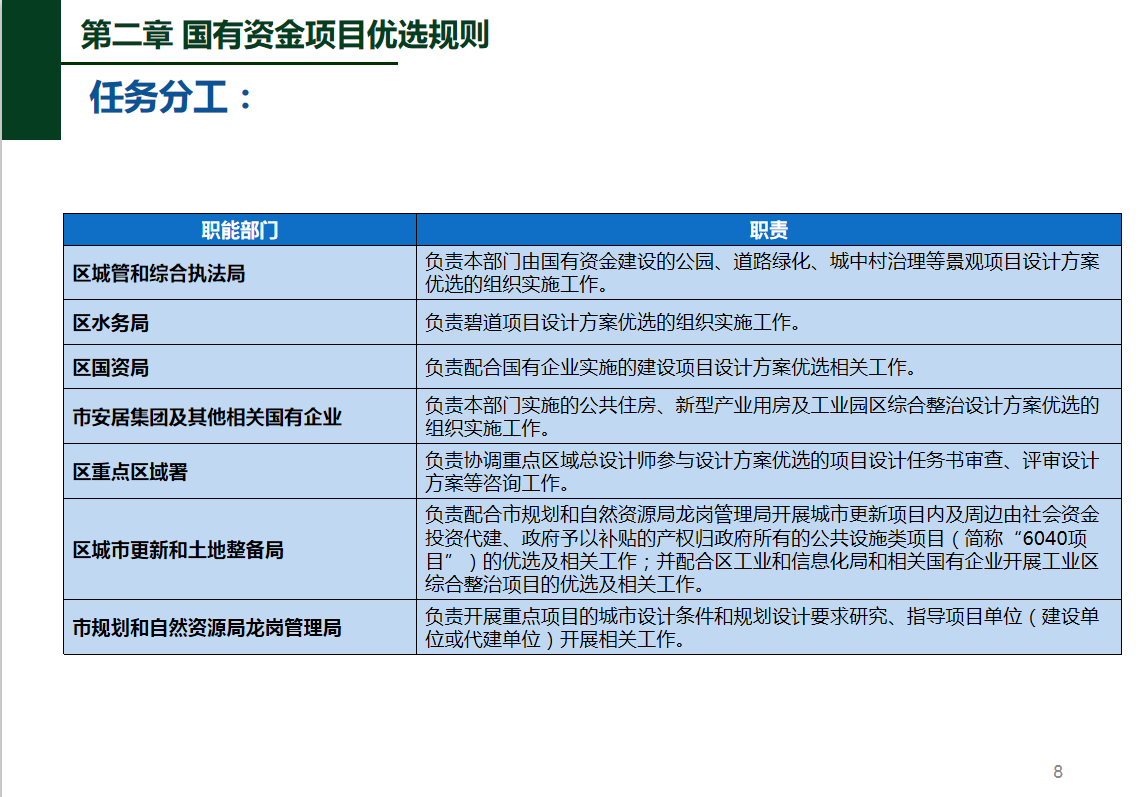Click the 重点区域总设计师 duty description
This screenshot has width=1147, height=797.
761,471
